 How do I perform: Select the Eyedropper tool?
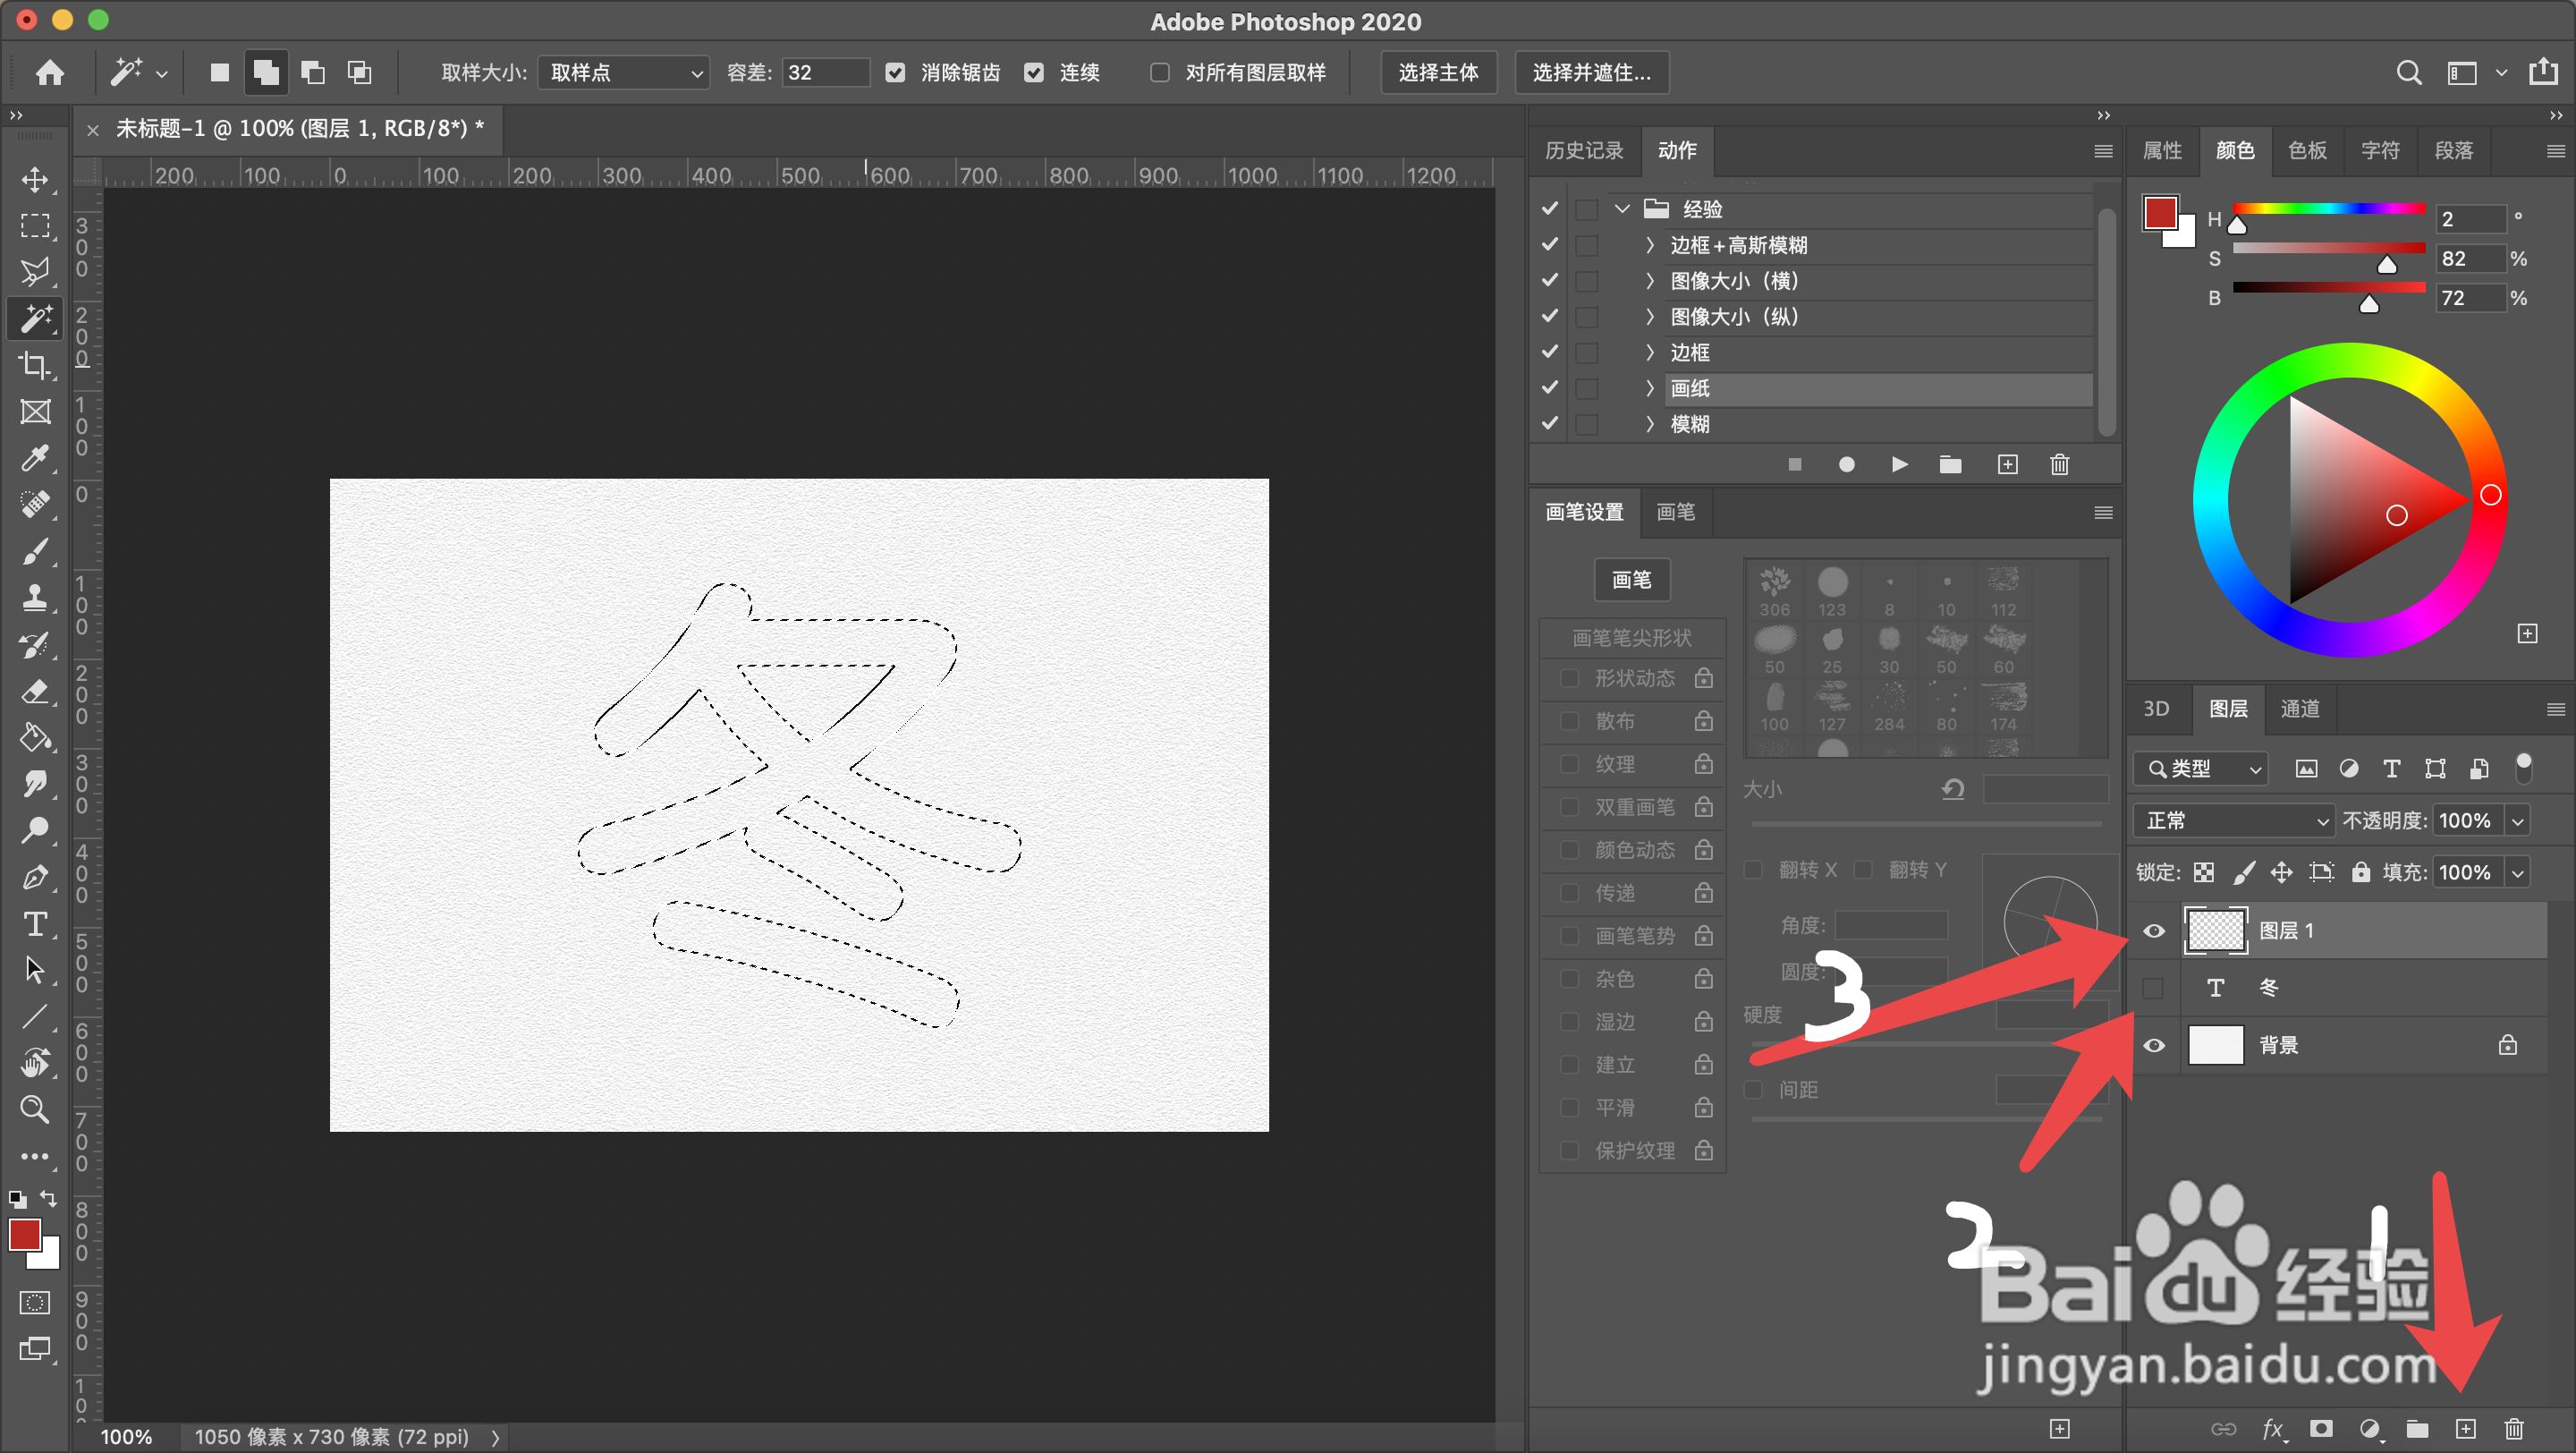tap(35, 458)
